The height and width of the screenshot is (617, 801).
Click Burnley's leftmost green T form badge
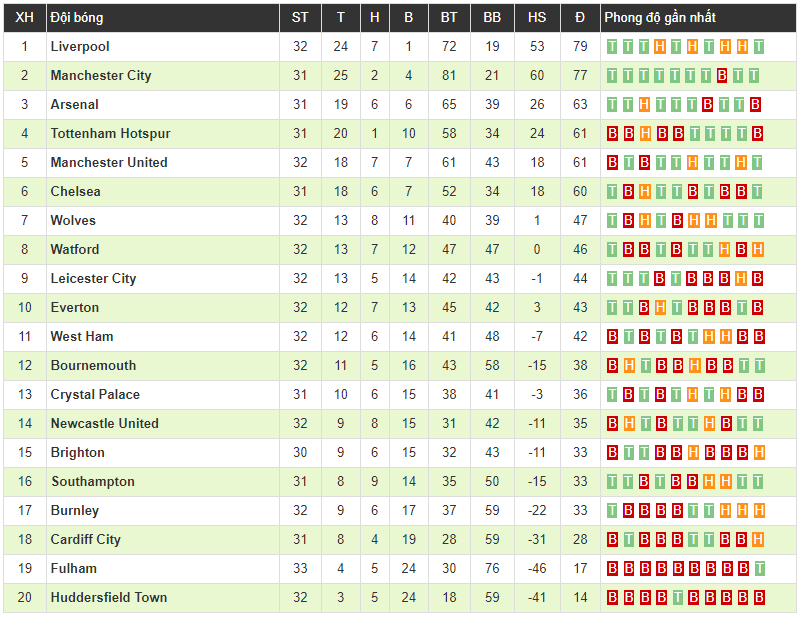click(613, 511)
